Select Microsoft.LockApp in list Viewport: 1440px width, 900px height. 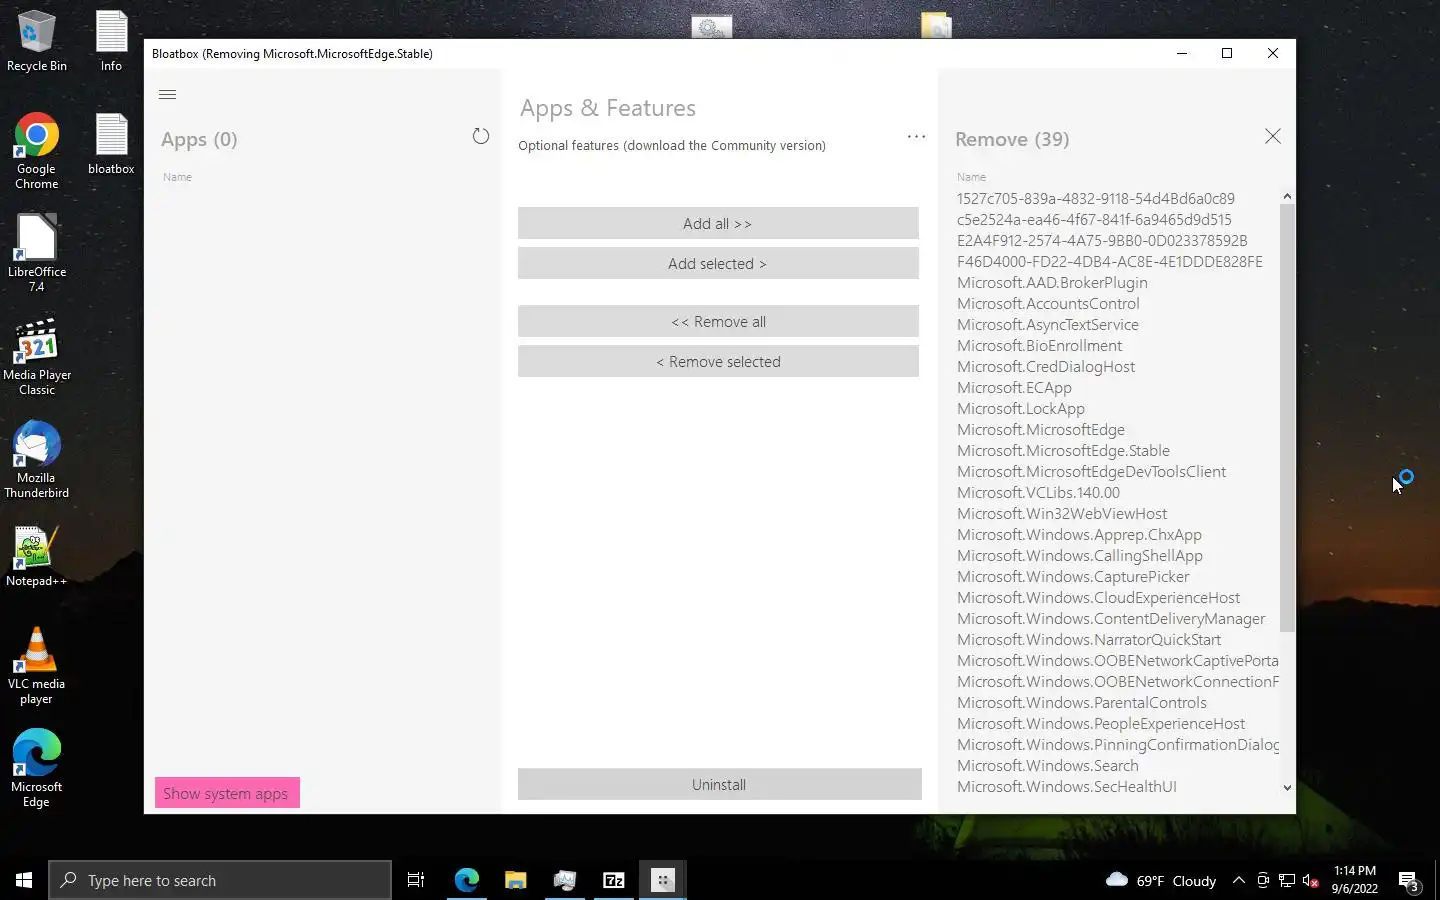(x=1020, y=408)
